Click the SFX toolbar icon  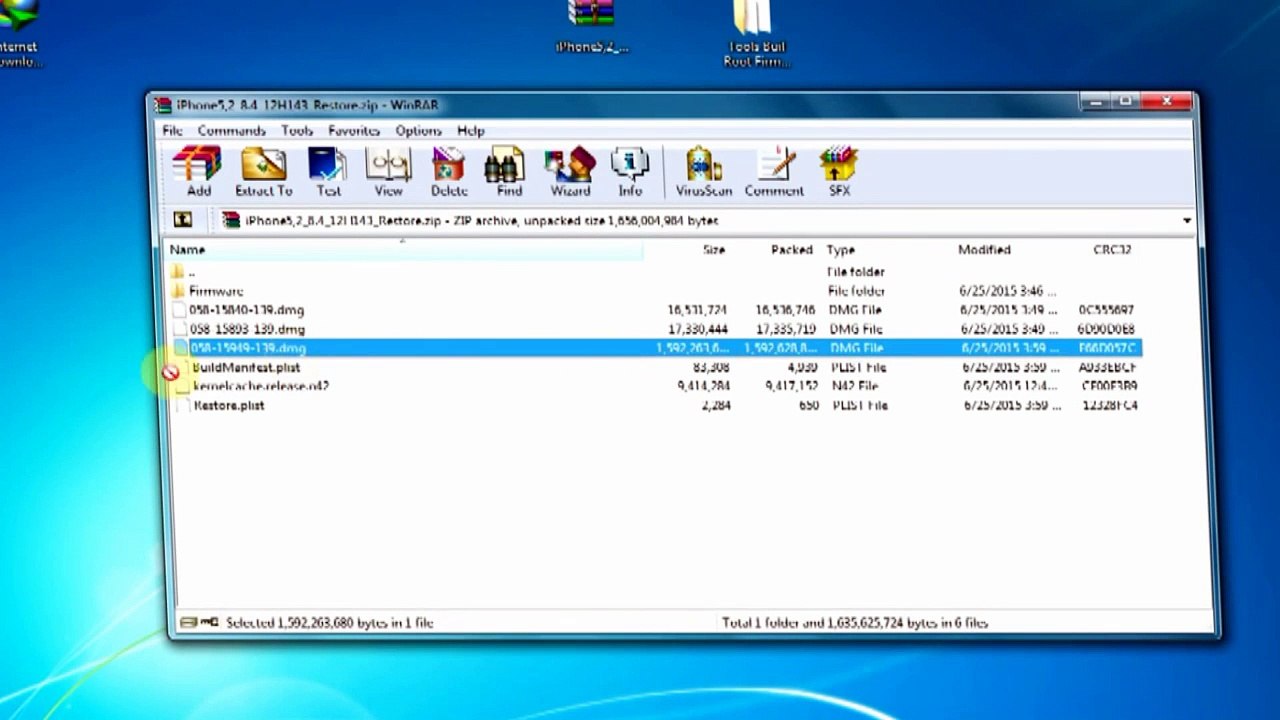tap(839, 172)
